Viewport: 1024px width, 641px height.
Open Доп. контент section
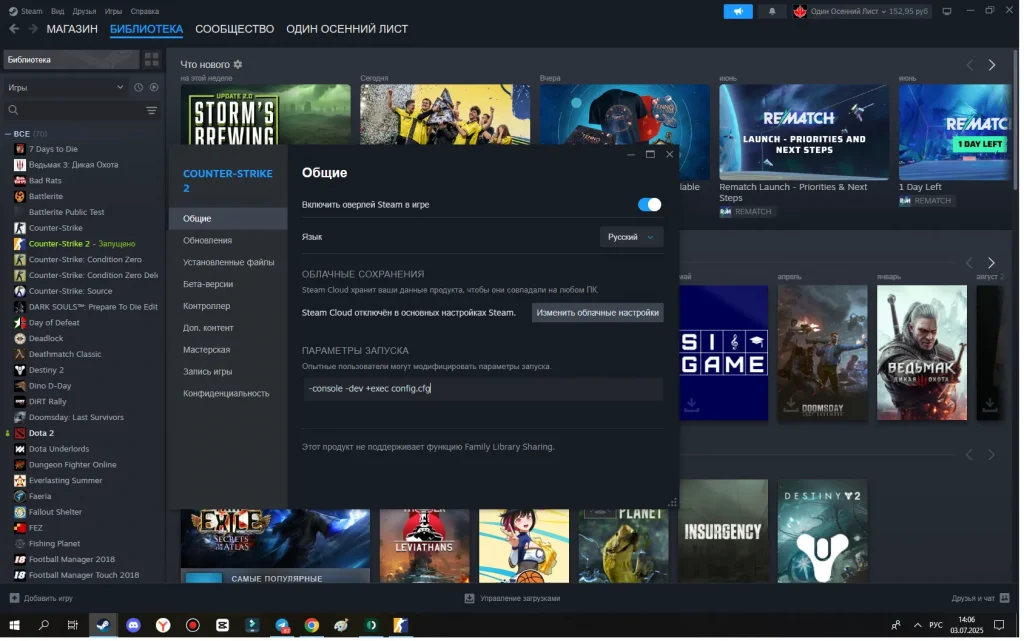coord(209,329)
